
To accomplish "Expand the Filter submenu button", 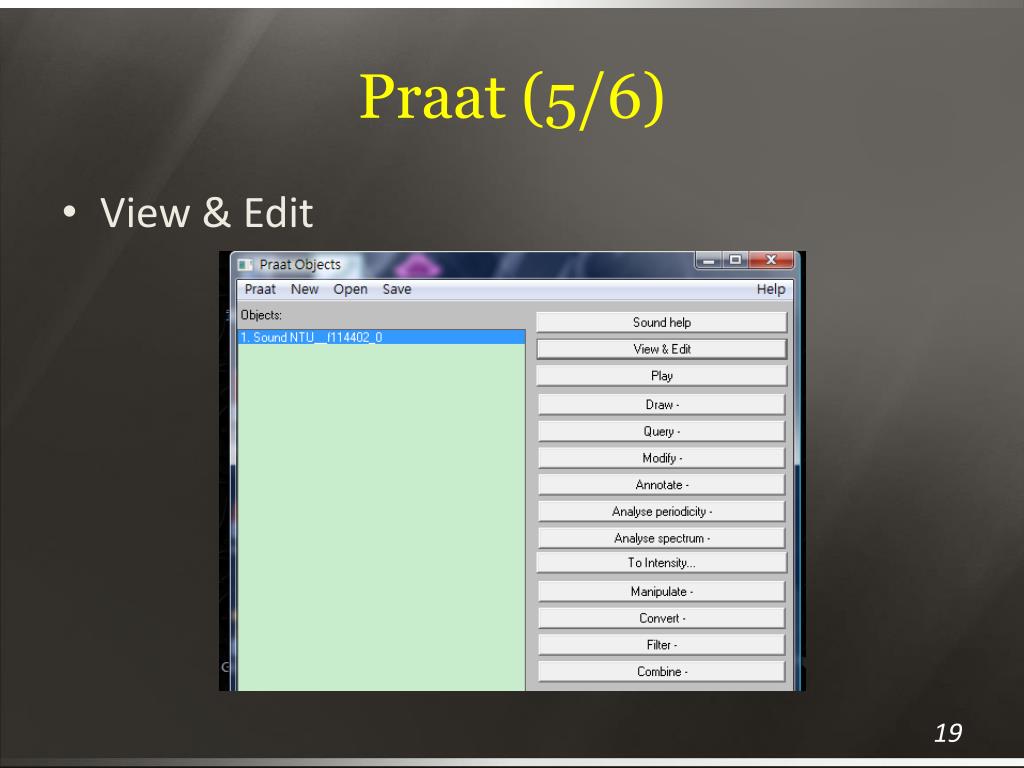I will click(x=662, y=645).
